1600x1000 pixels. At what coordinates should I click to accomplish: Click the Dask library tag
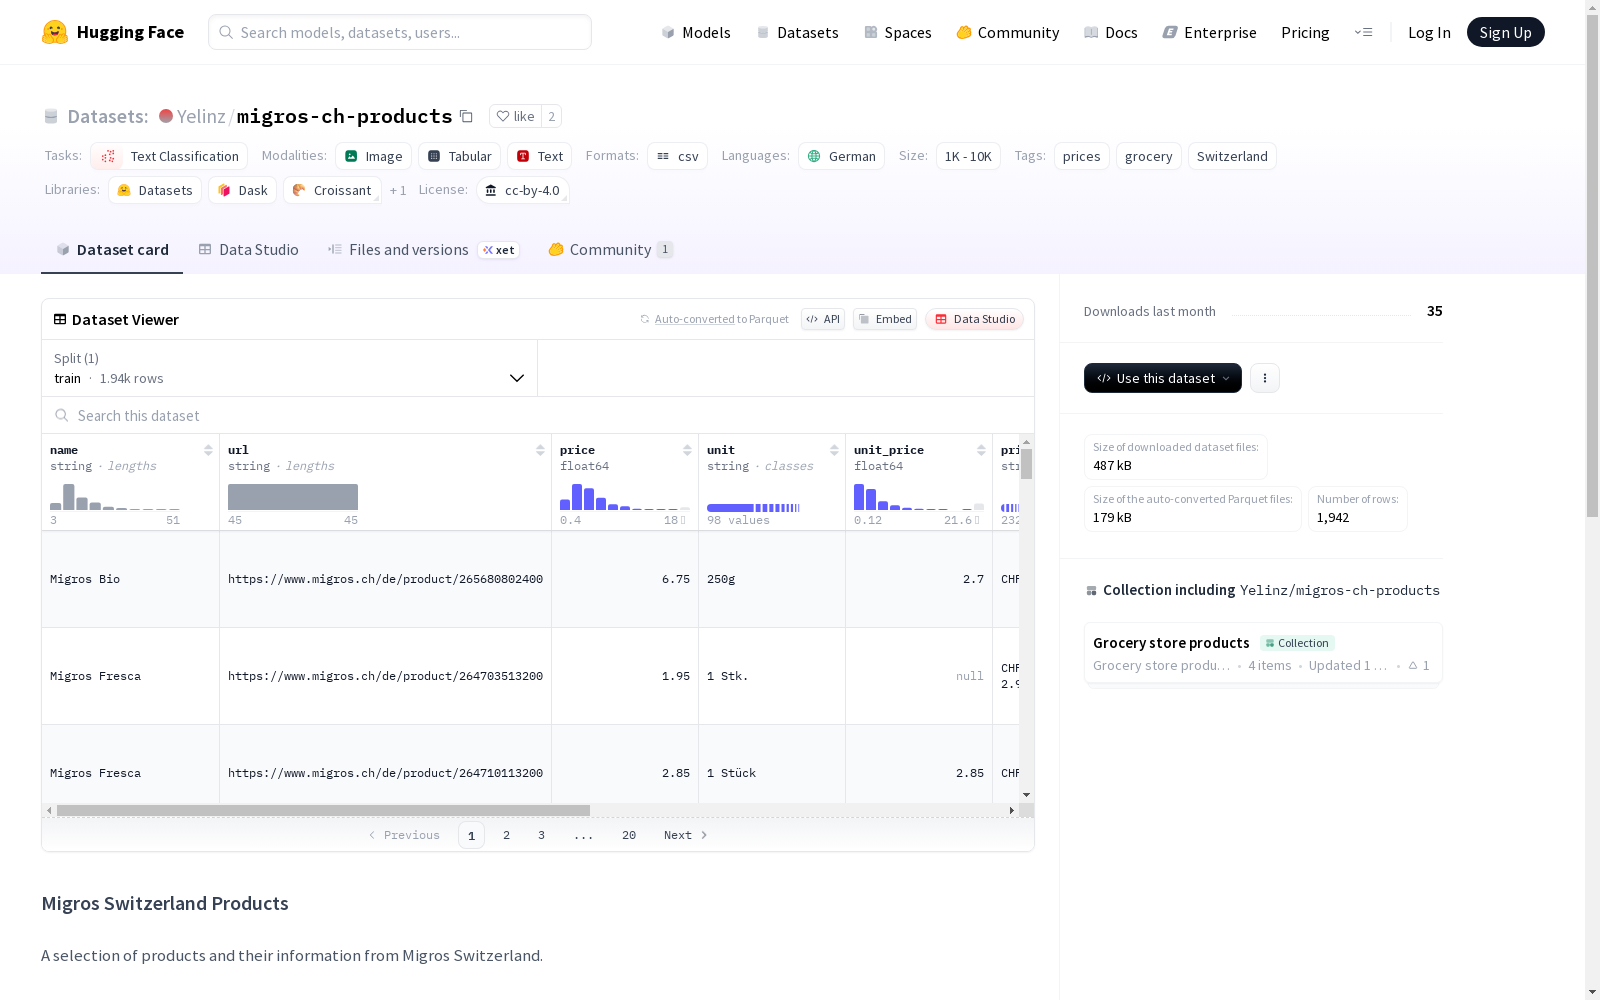point(243,190)
